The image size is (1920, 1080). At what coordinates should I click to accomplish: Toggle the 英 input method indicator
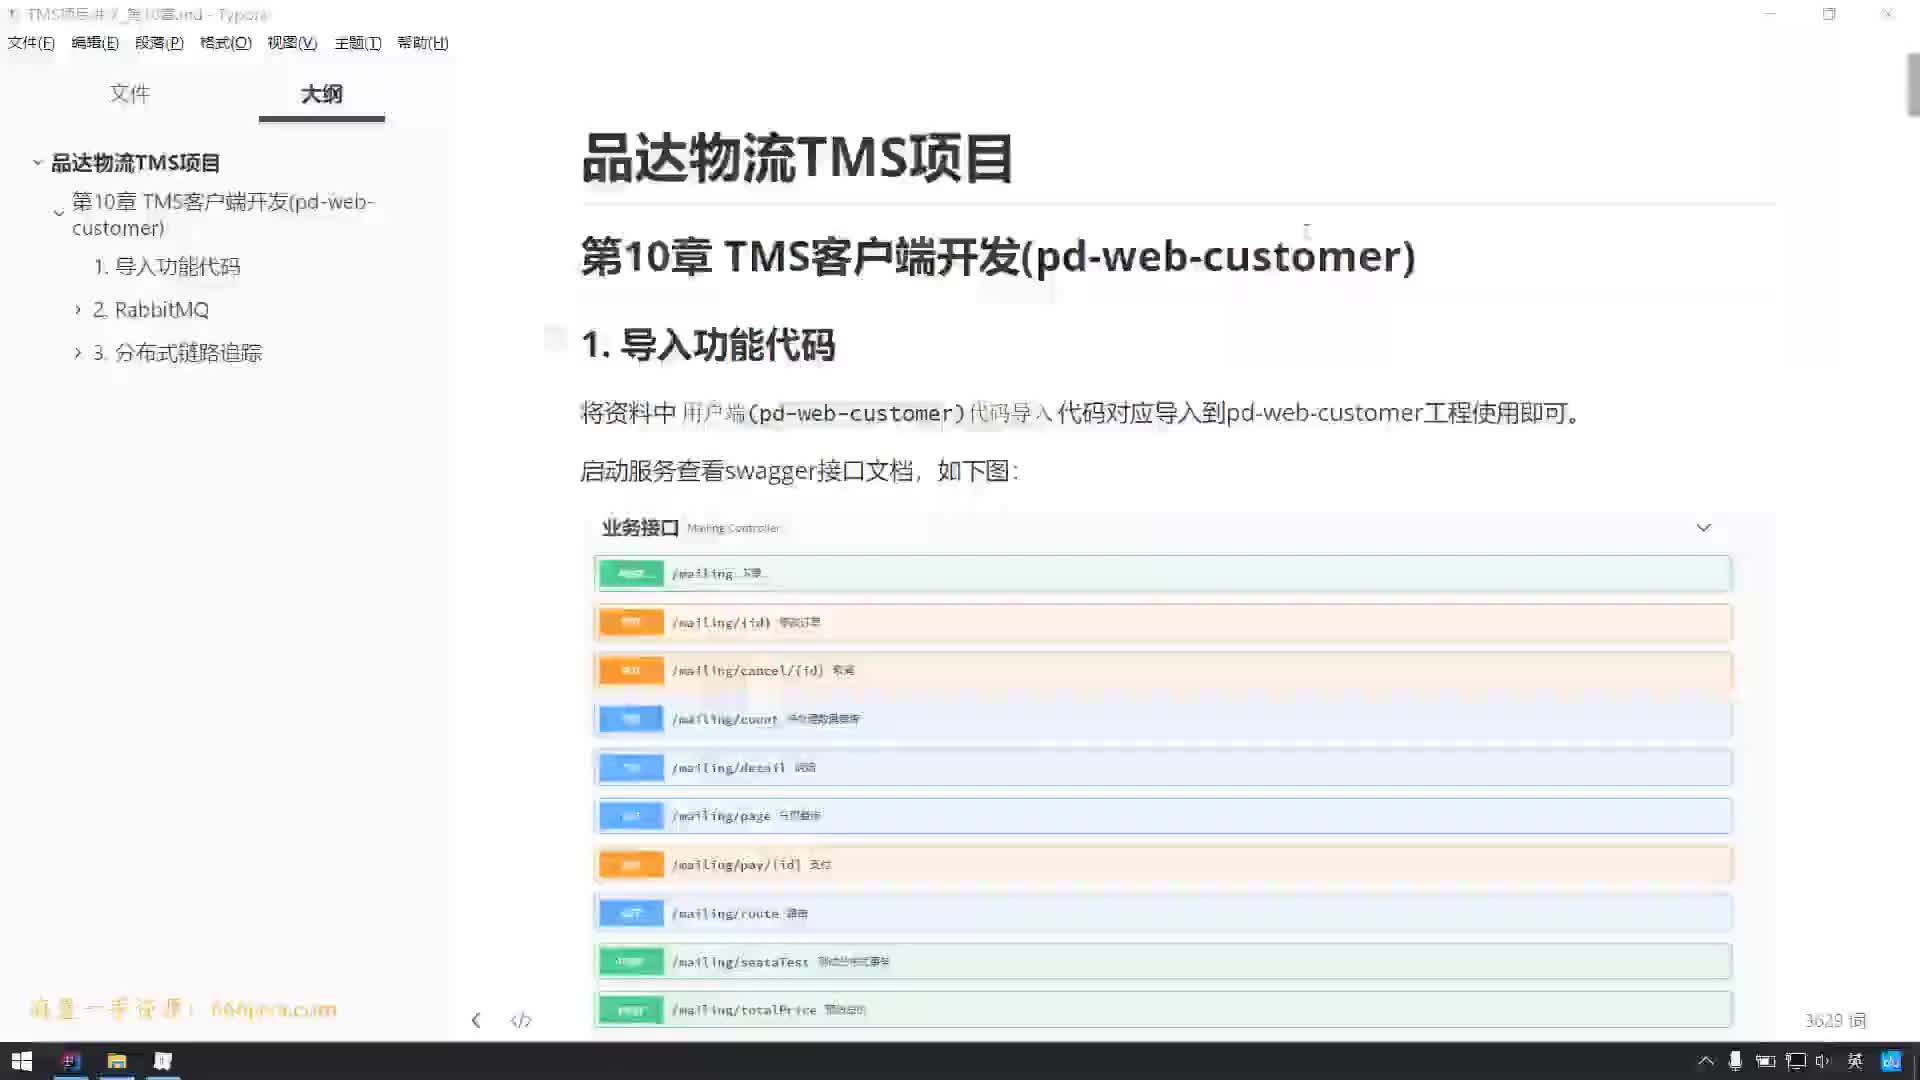coord(1855,1061)
